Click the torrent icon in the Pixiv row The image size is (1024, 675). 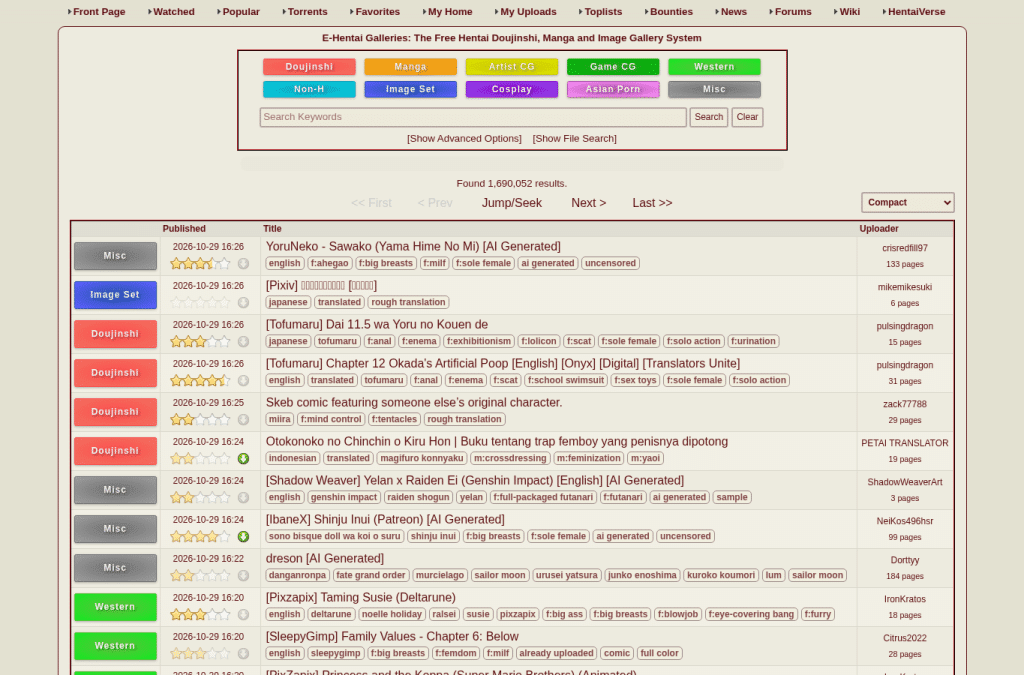[243, 303]
